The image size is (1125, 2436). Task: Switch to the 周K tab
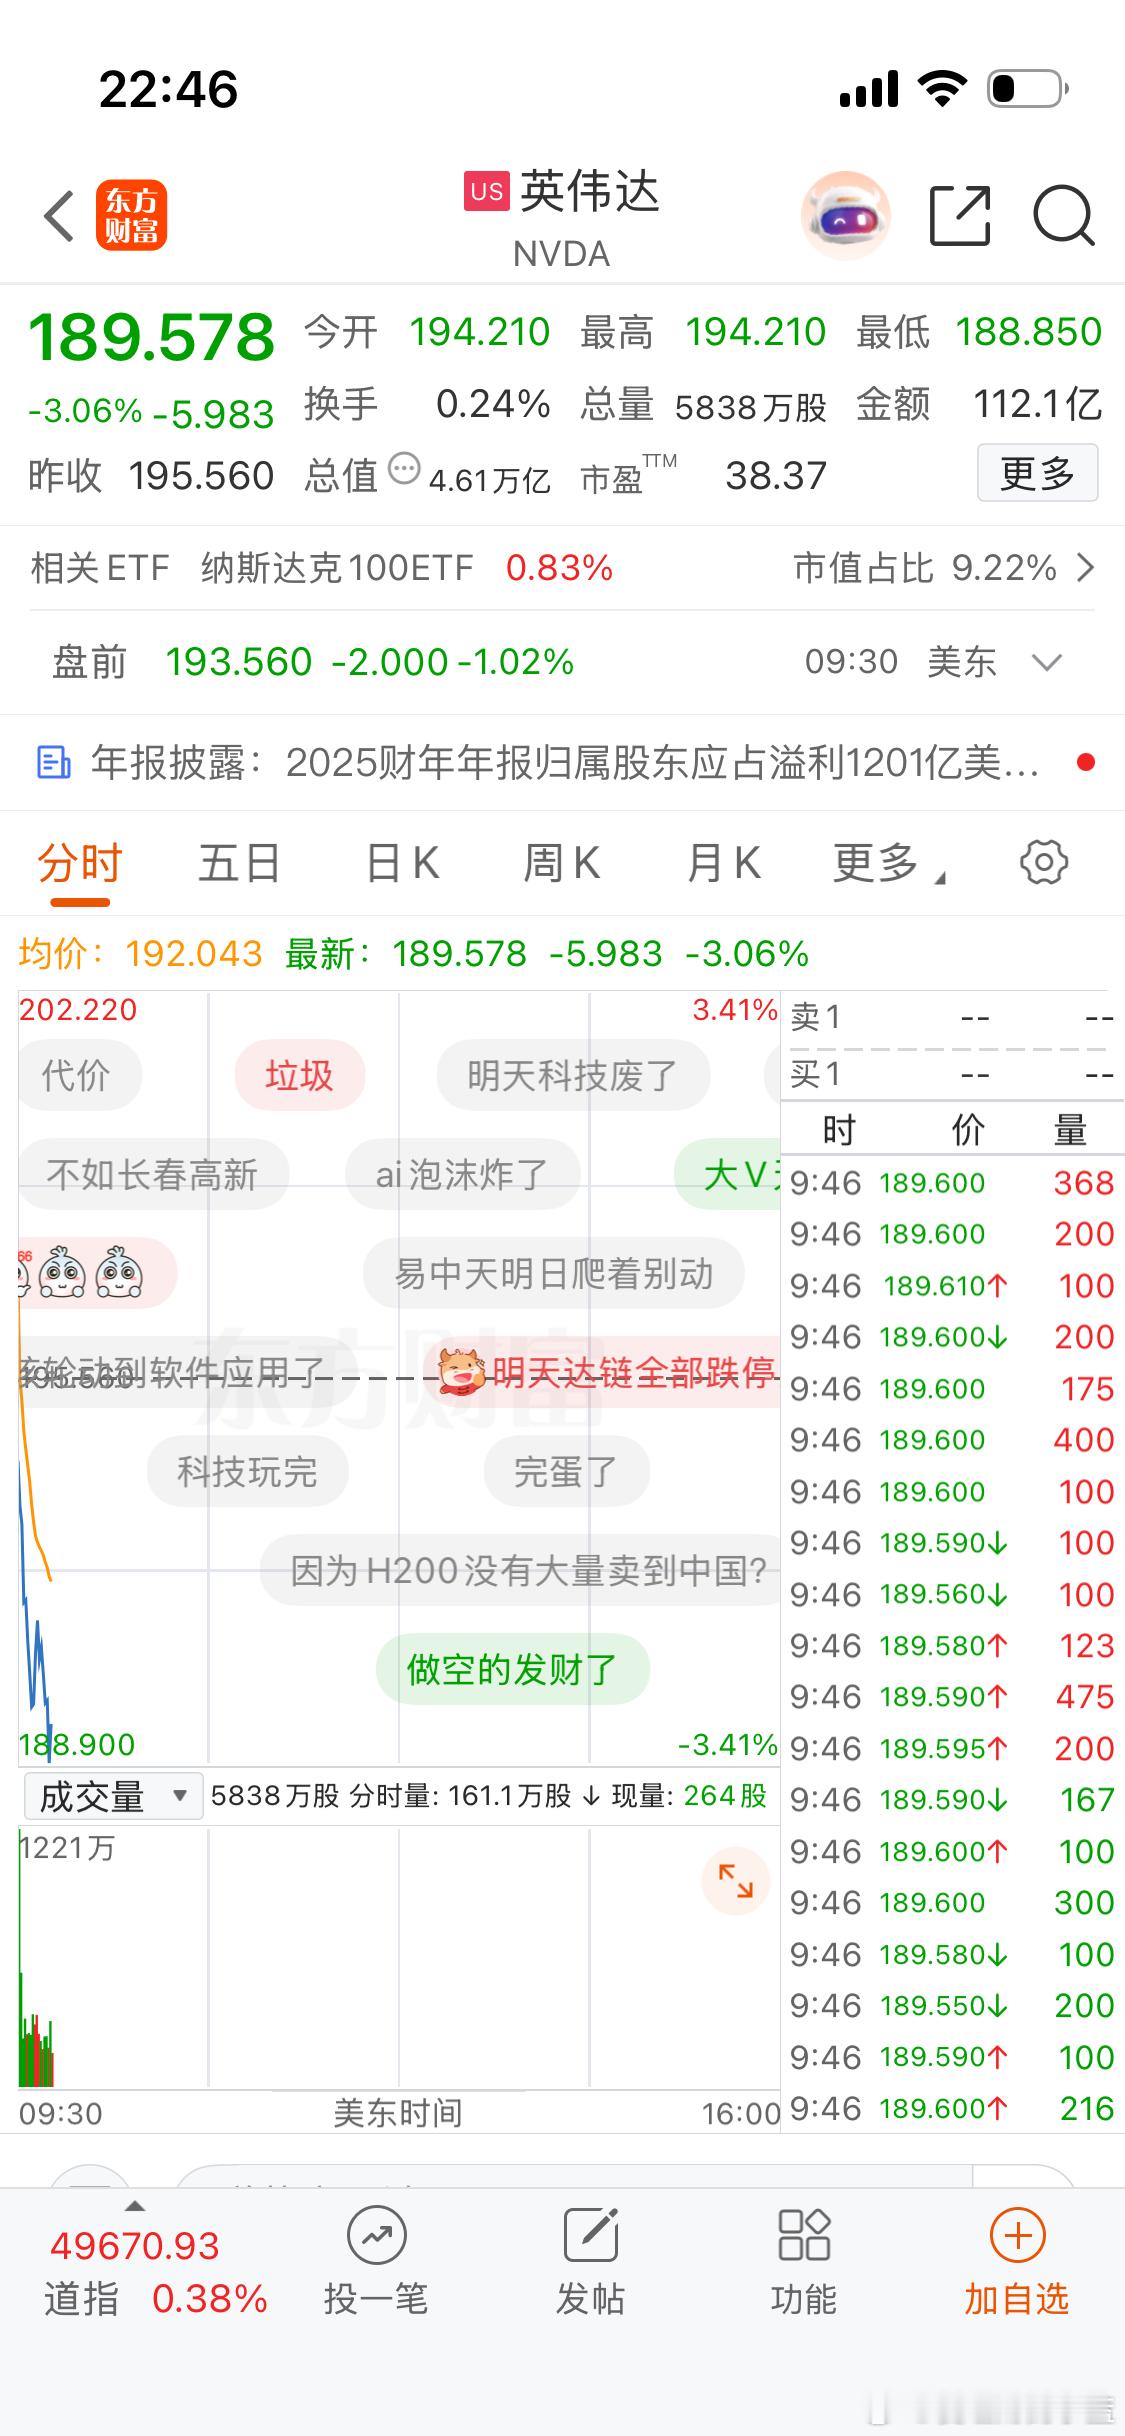(x=561, y=863)
